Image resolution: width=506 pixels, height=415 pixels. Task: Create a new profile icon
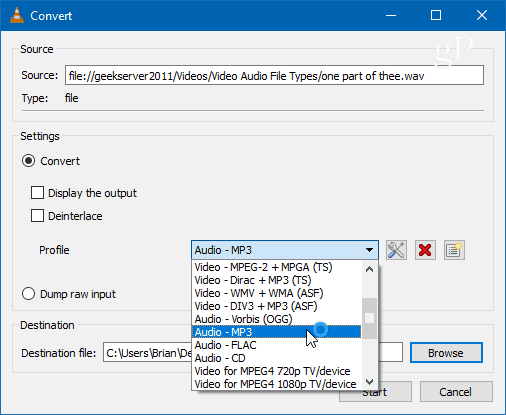click(454, 250)
